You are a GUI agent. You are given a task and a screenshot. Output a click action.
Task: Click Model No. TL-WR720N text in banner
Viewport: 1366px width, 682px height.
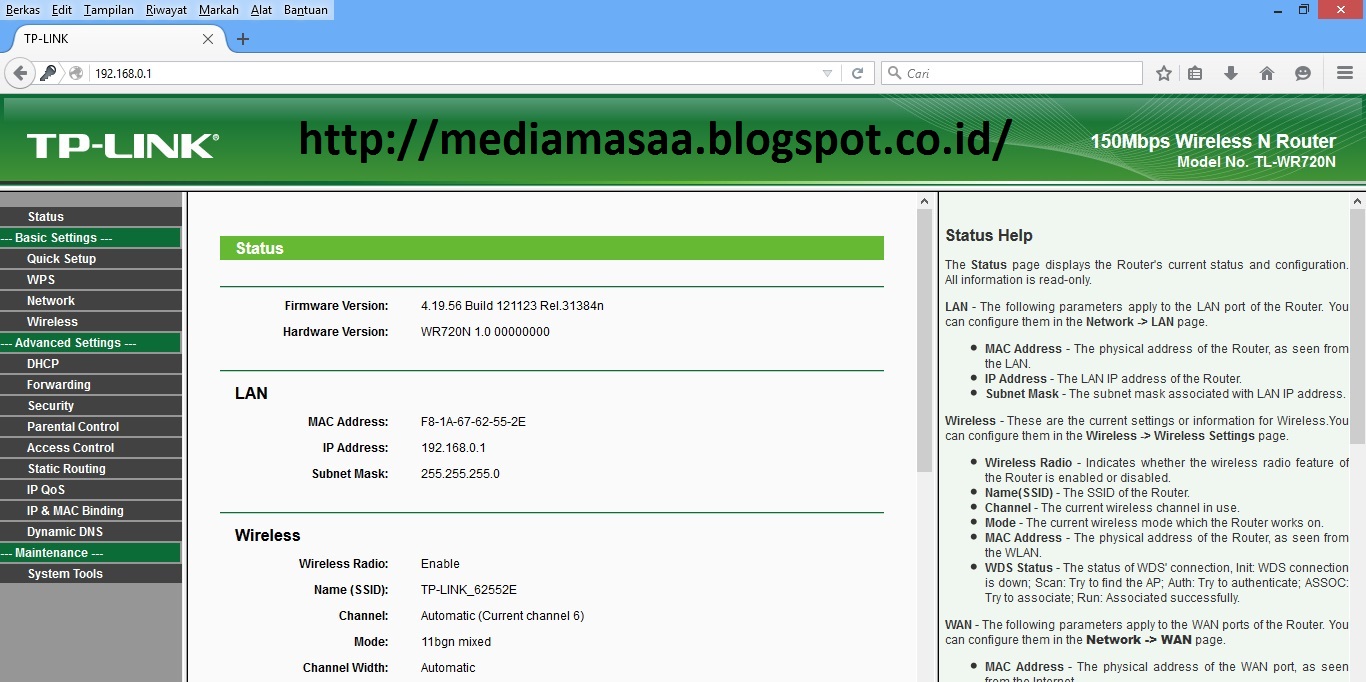tap(1256, 162)
